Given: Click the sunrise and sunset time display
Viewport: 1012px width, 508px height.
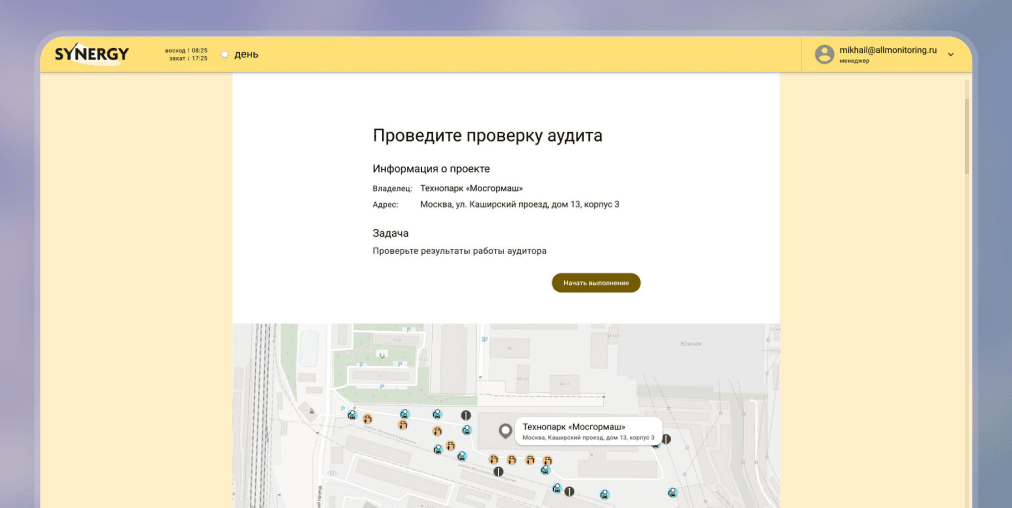Looking at the screenshot, I should coord(188,54).
